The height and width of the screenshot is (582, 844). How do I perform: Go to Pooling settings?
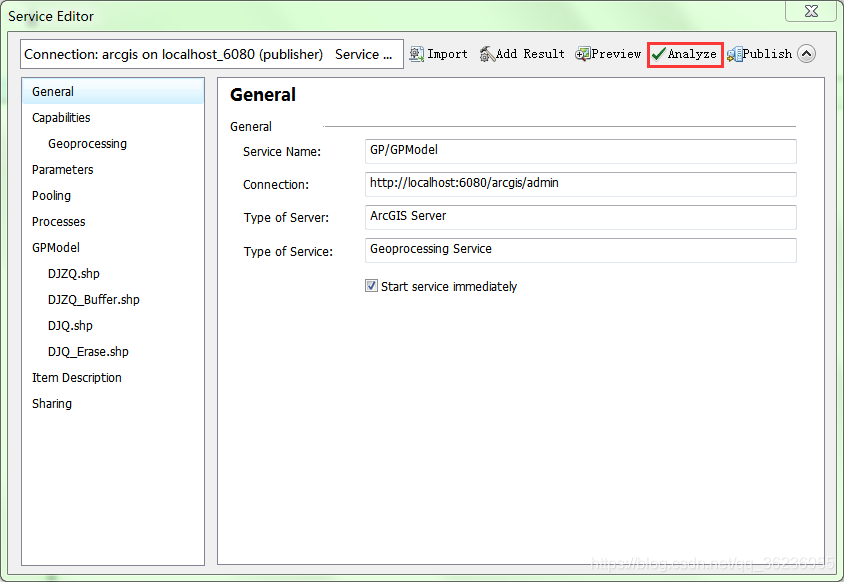[x=51, y=196]
